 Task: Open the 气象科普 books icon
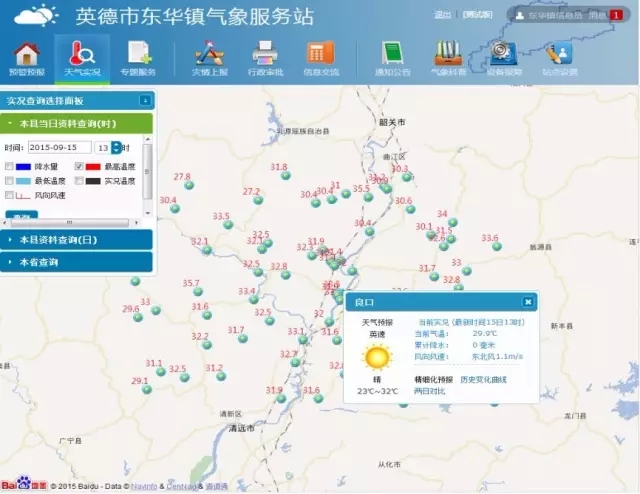point(447,56)
